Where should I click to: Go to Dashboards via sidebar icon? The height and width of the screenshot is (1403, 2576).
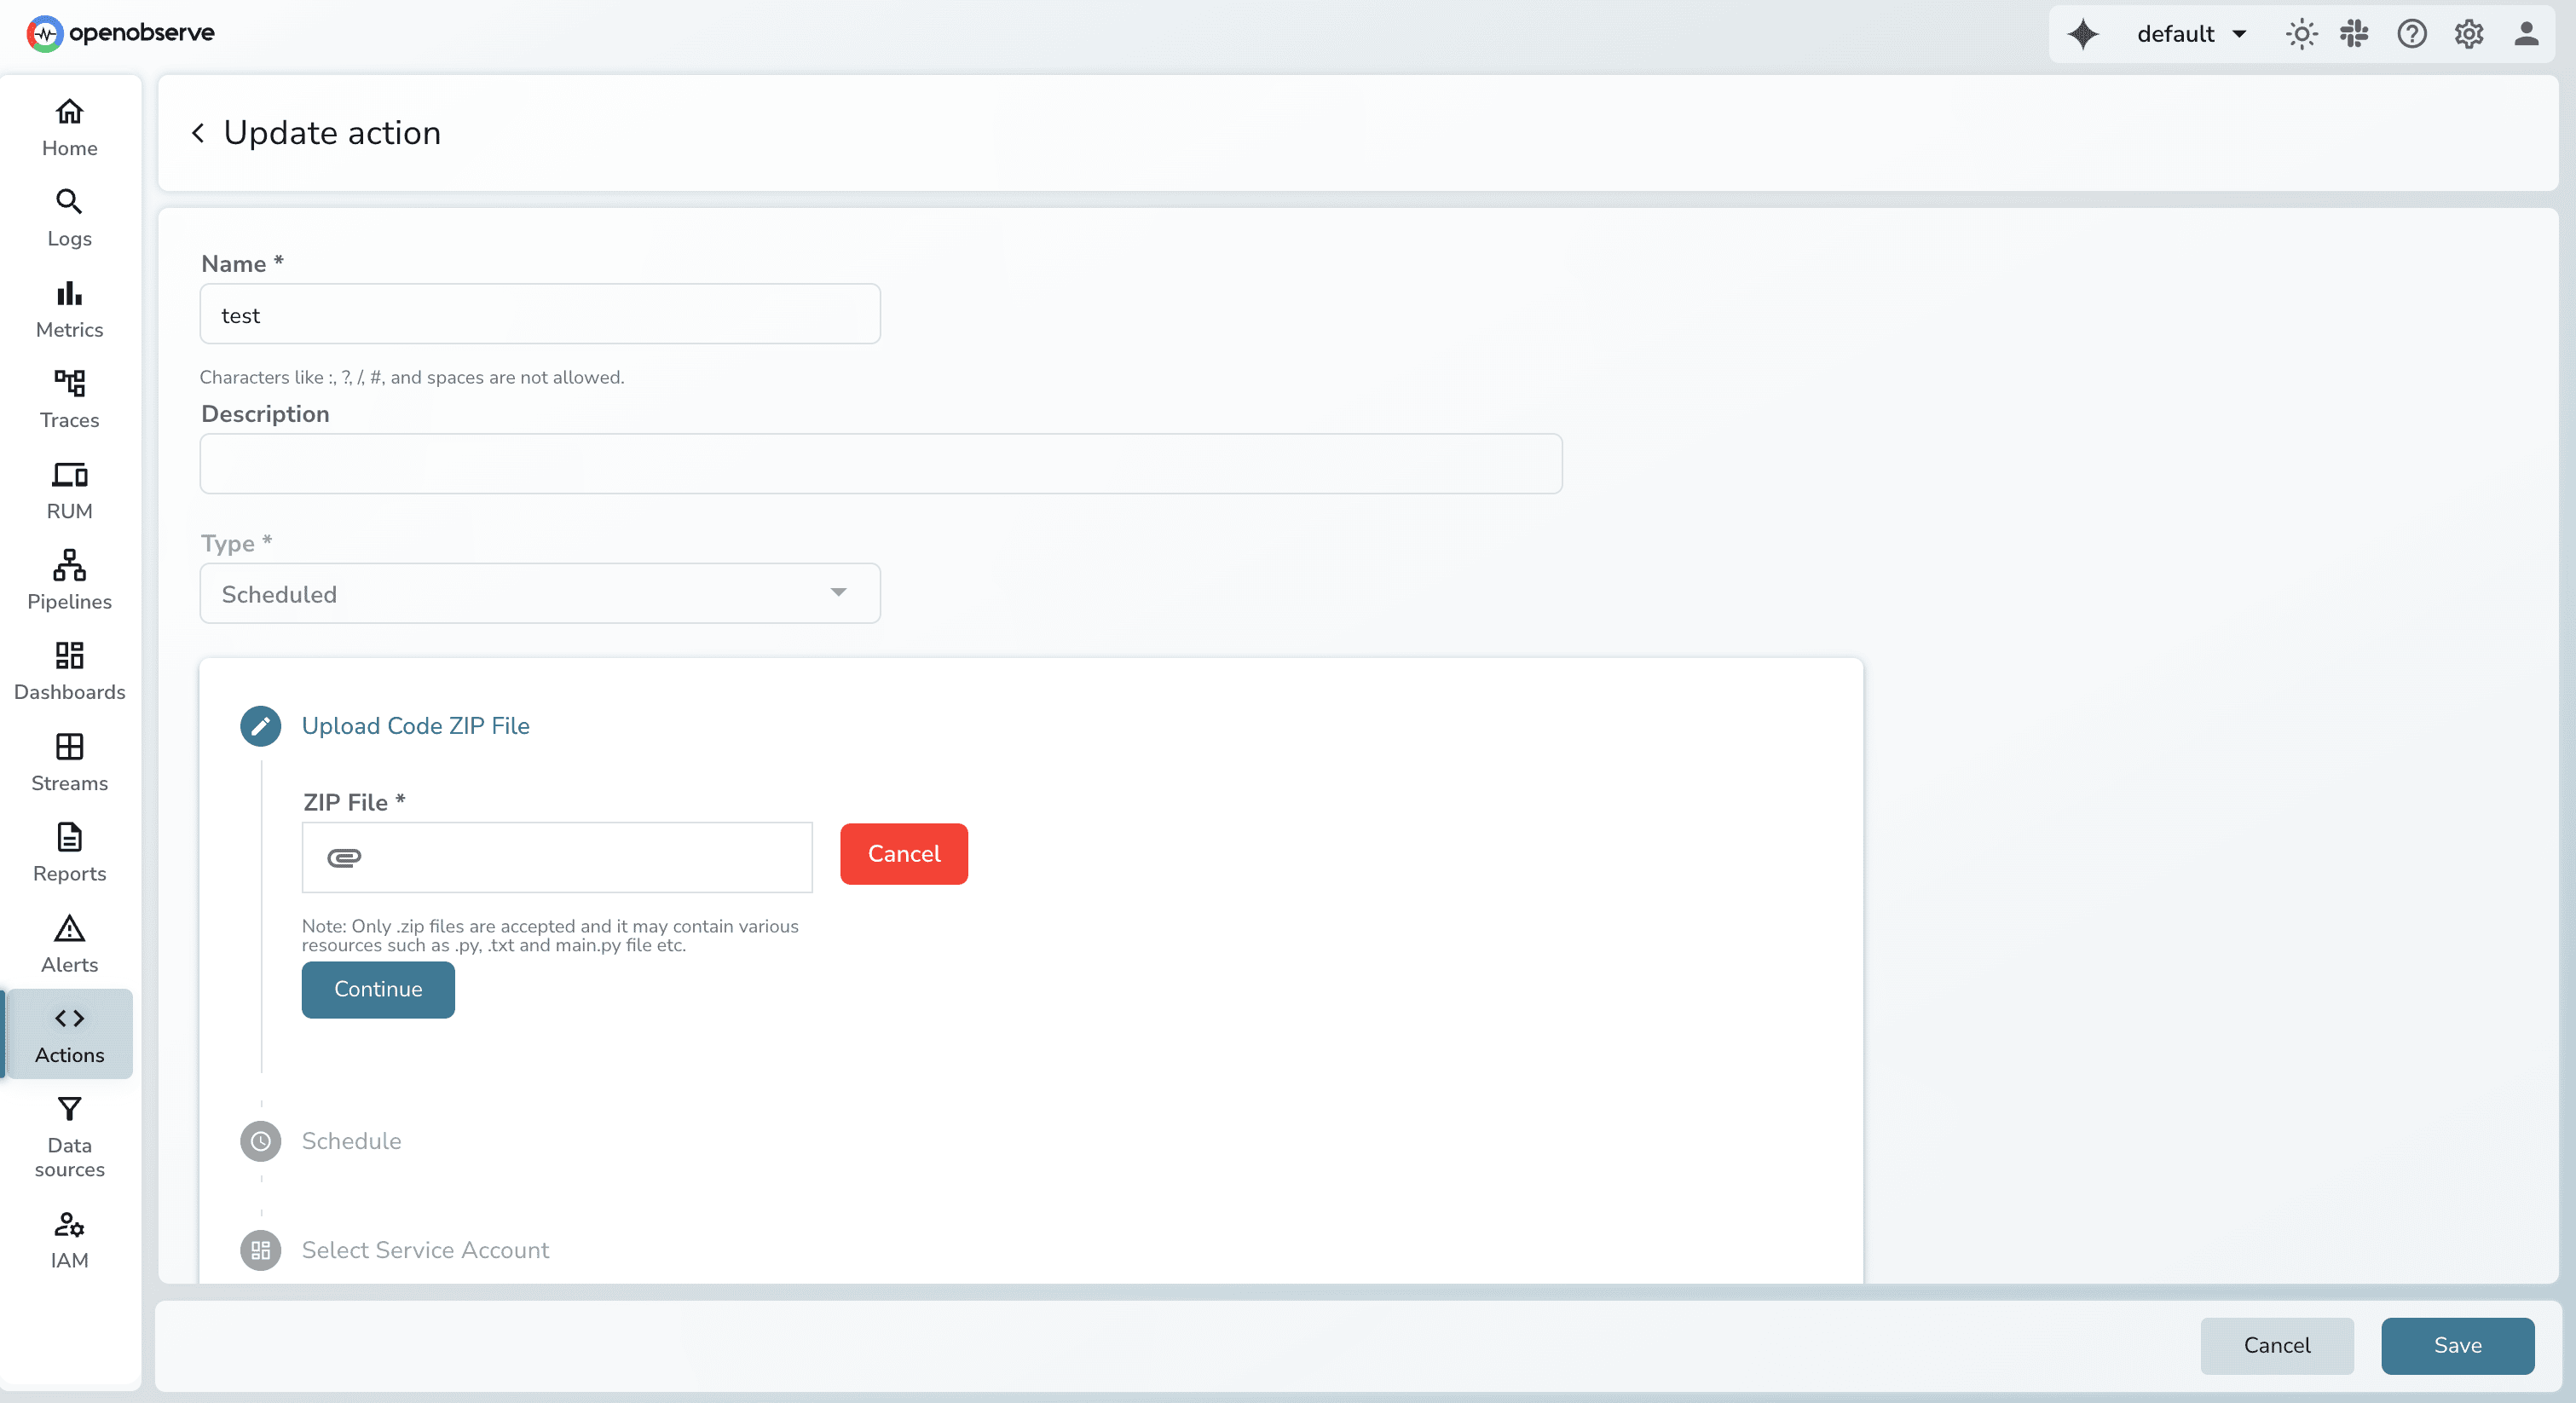tap(68, 670)
